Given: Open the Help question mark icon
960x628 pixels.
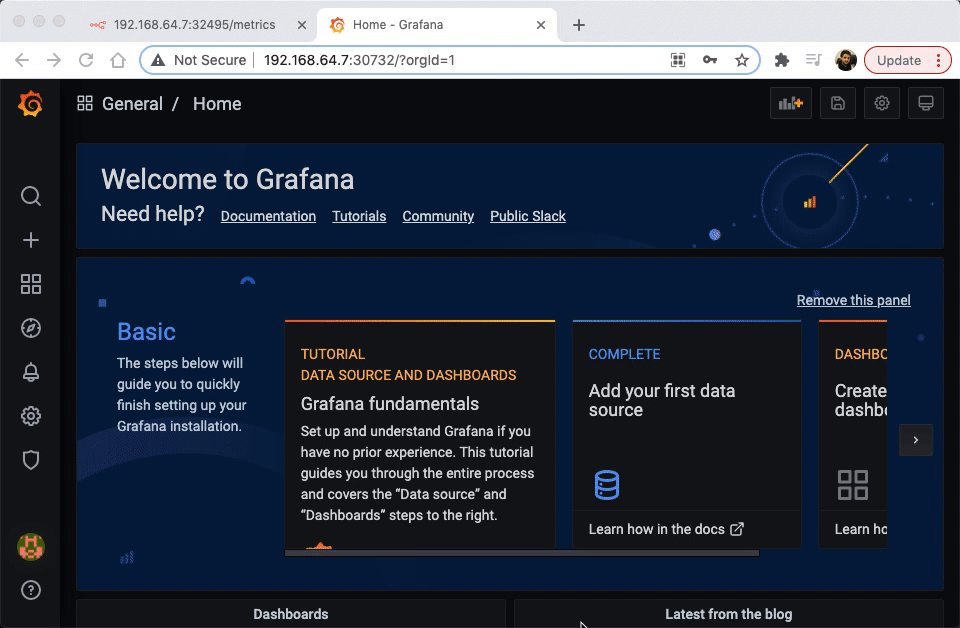Looking at the screenshot, I should 31,590.
